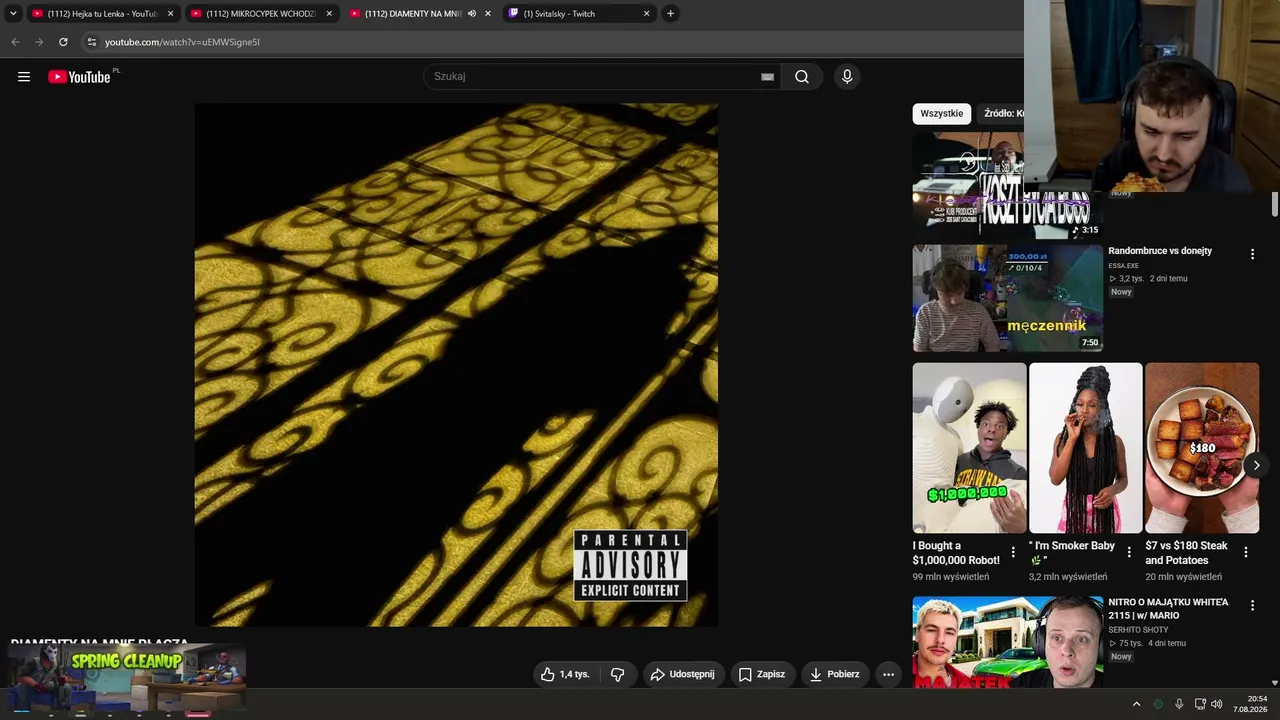Screen dimensions: 1280x720
Task: Select the Wszystkie filter chip
Action: pyautogui.click(x=942, y=114)
